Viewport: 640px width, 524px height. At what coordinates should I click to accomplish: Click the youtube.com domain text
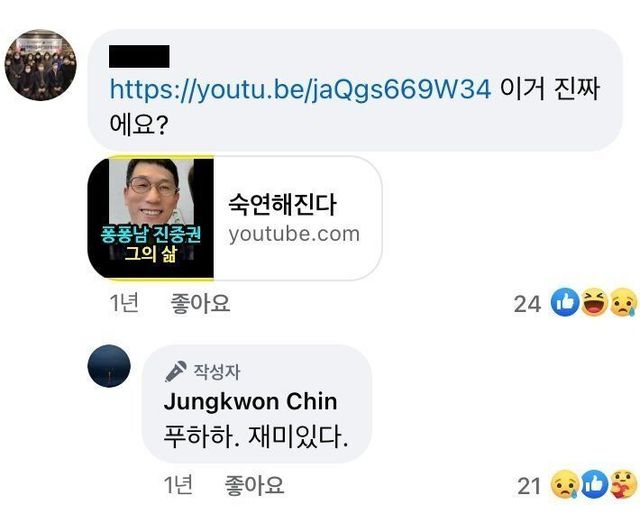pos(293,234)
